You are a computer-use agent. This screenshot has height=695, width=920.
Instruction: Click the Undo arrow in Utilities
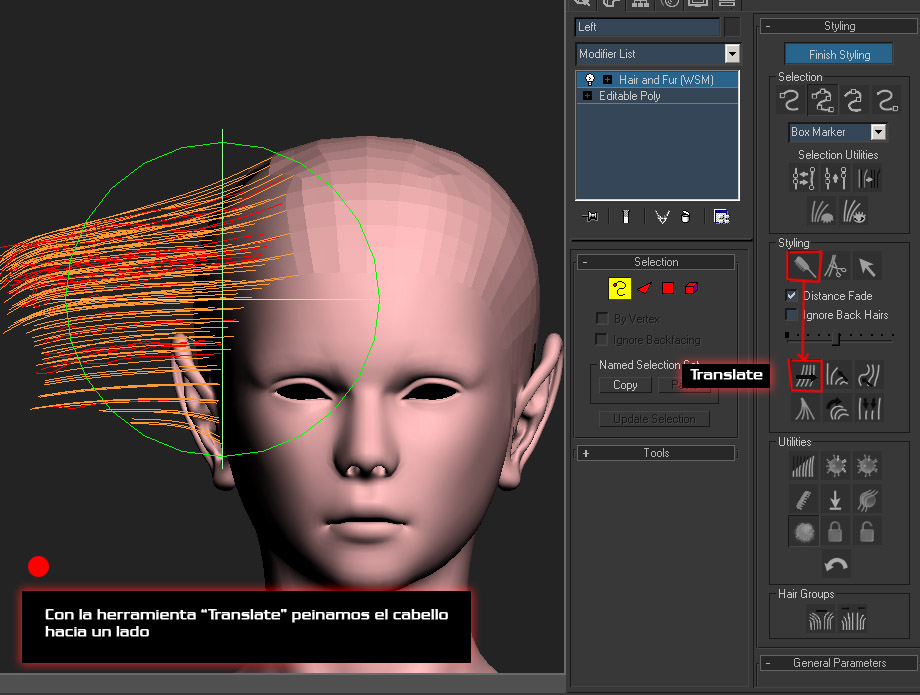pyautogui.click(x=836, y=562)
